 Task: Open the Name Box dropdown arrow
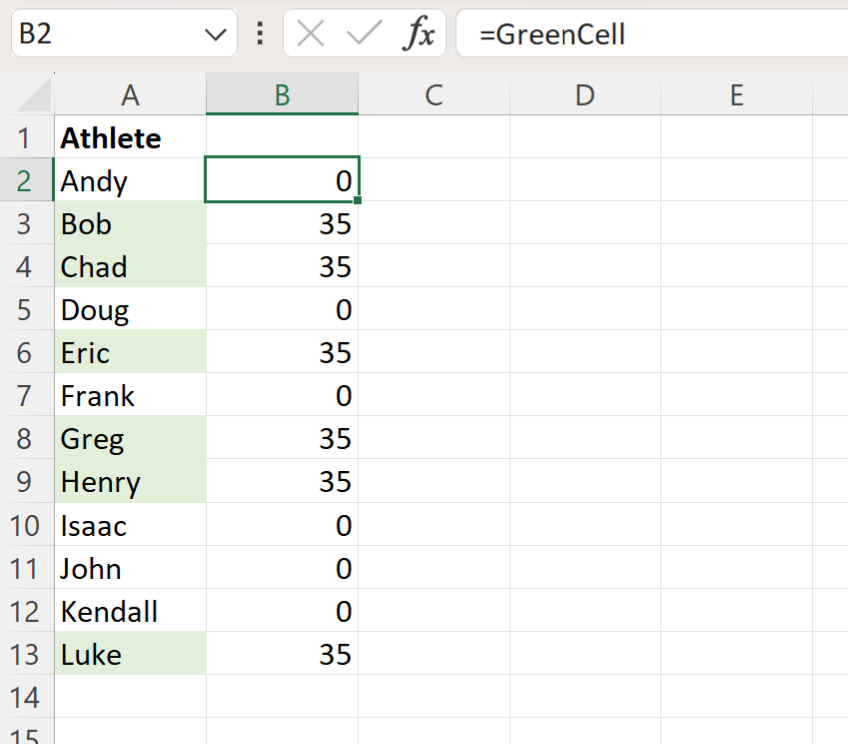click(215, 33)
